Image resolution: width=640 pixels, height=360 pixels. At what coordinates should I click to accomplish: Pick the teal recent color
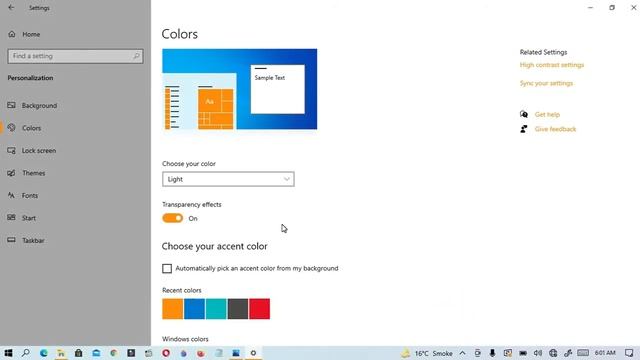(x=216, y=309)
